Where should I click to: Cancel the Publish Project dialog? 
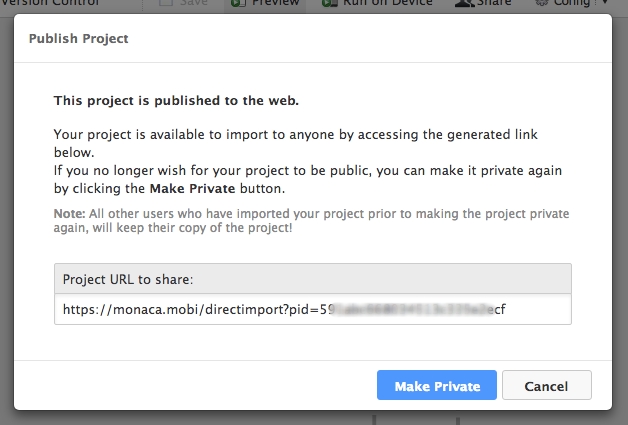547,385
